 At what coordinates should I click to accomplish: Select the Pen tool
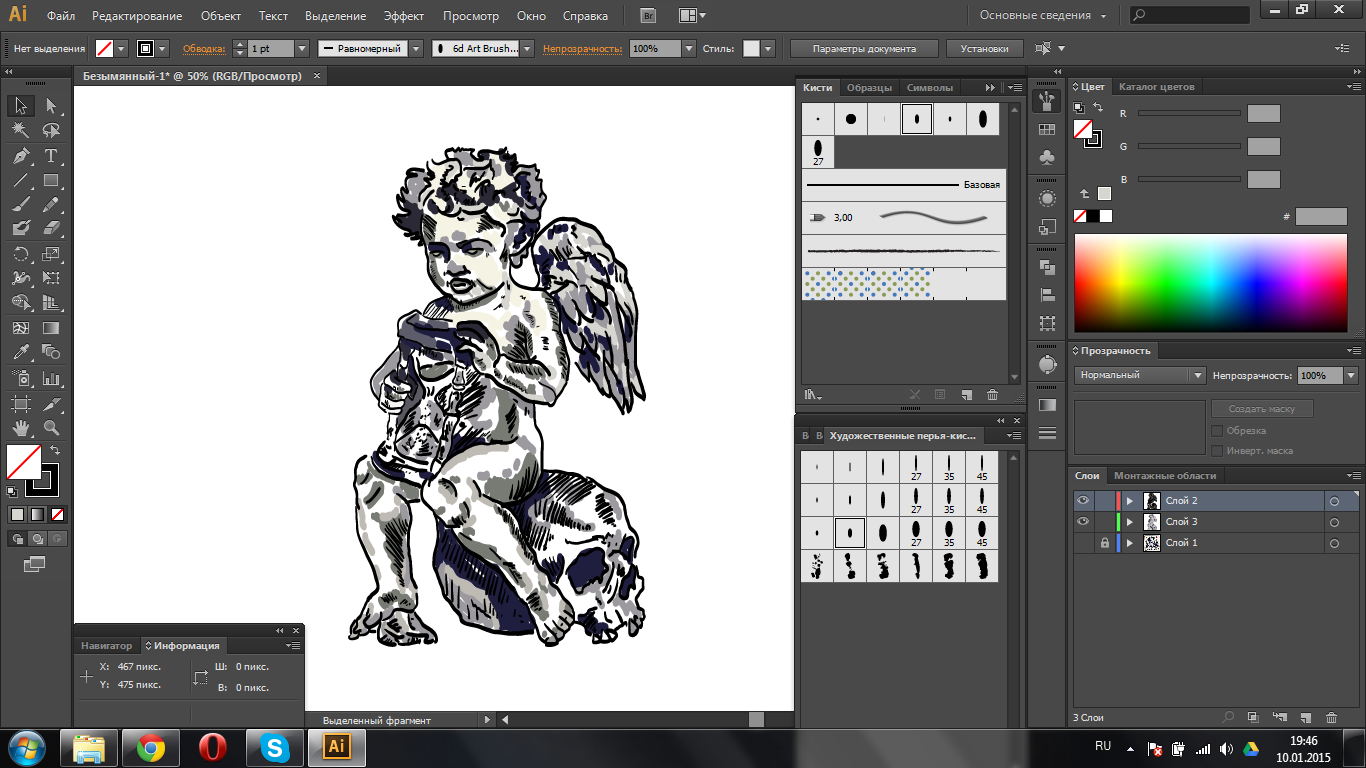[20, 156]
